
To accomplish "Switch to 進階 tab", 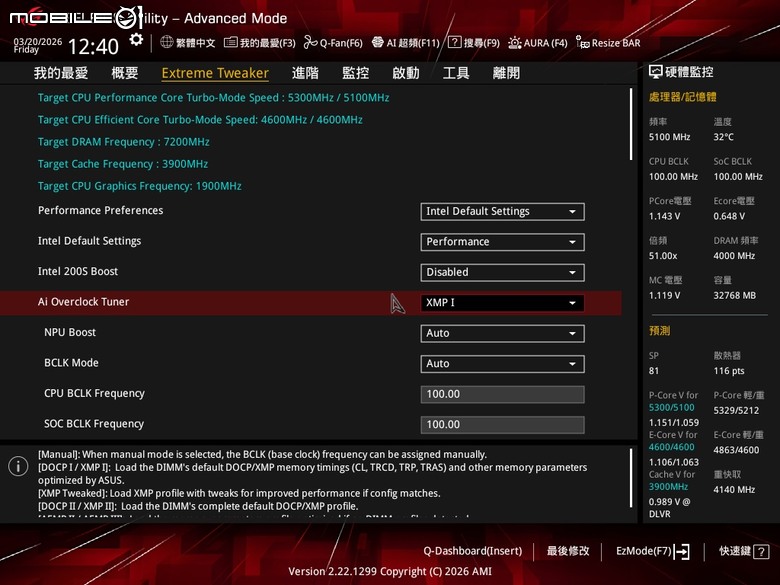I will [305, 73].
